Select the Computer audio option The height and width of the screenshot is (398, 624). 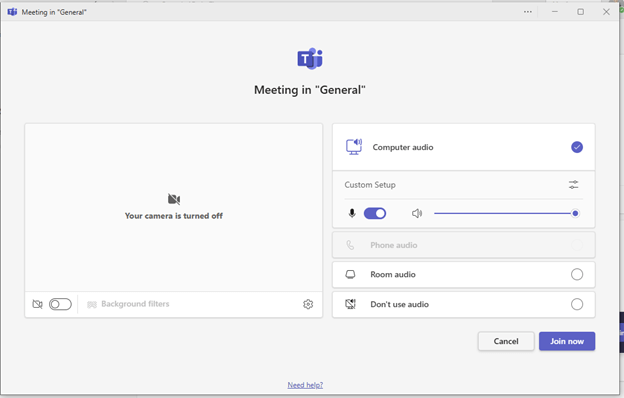pos(464,147)
